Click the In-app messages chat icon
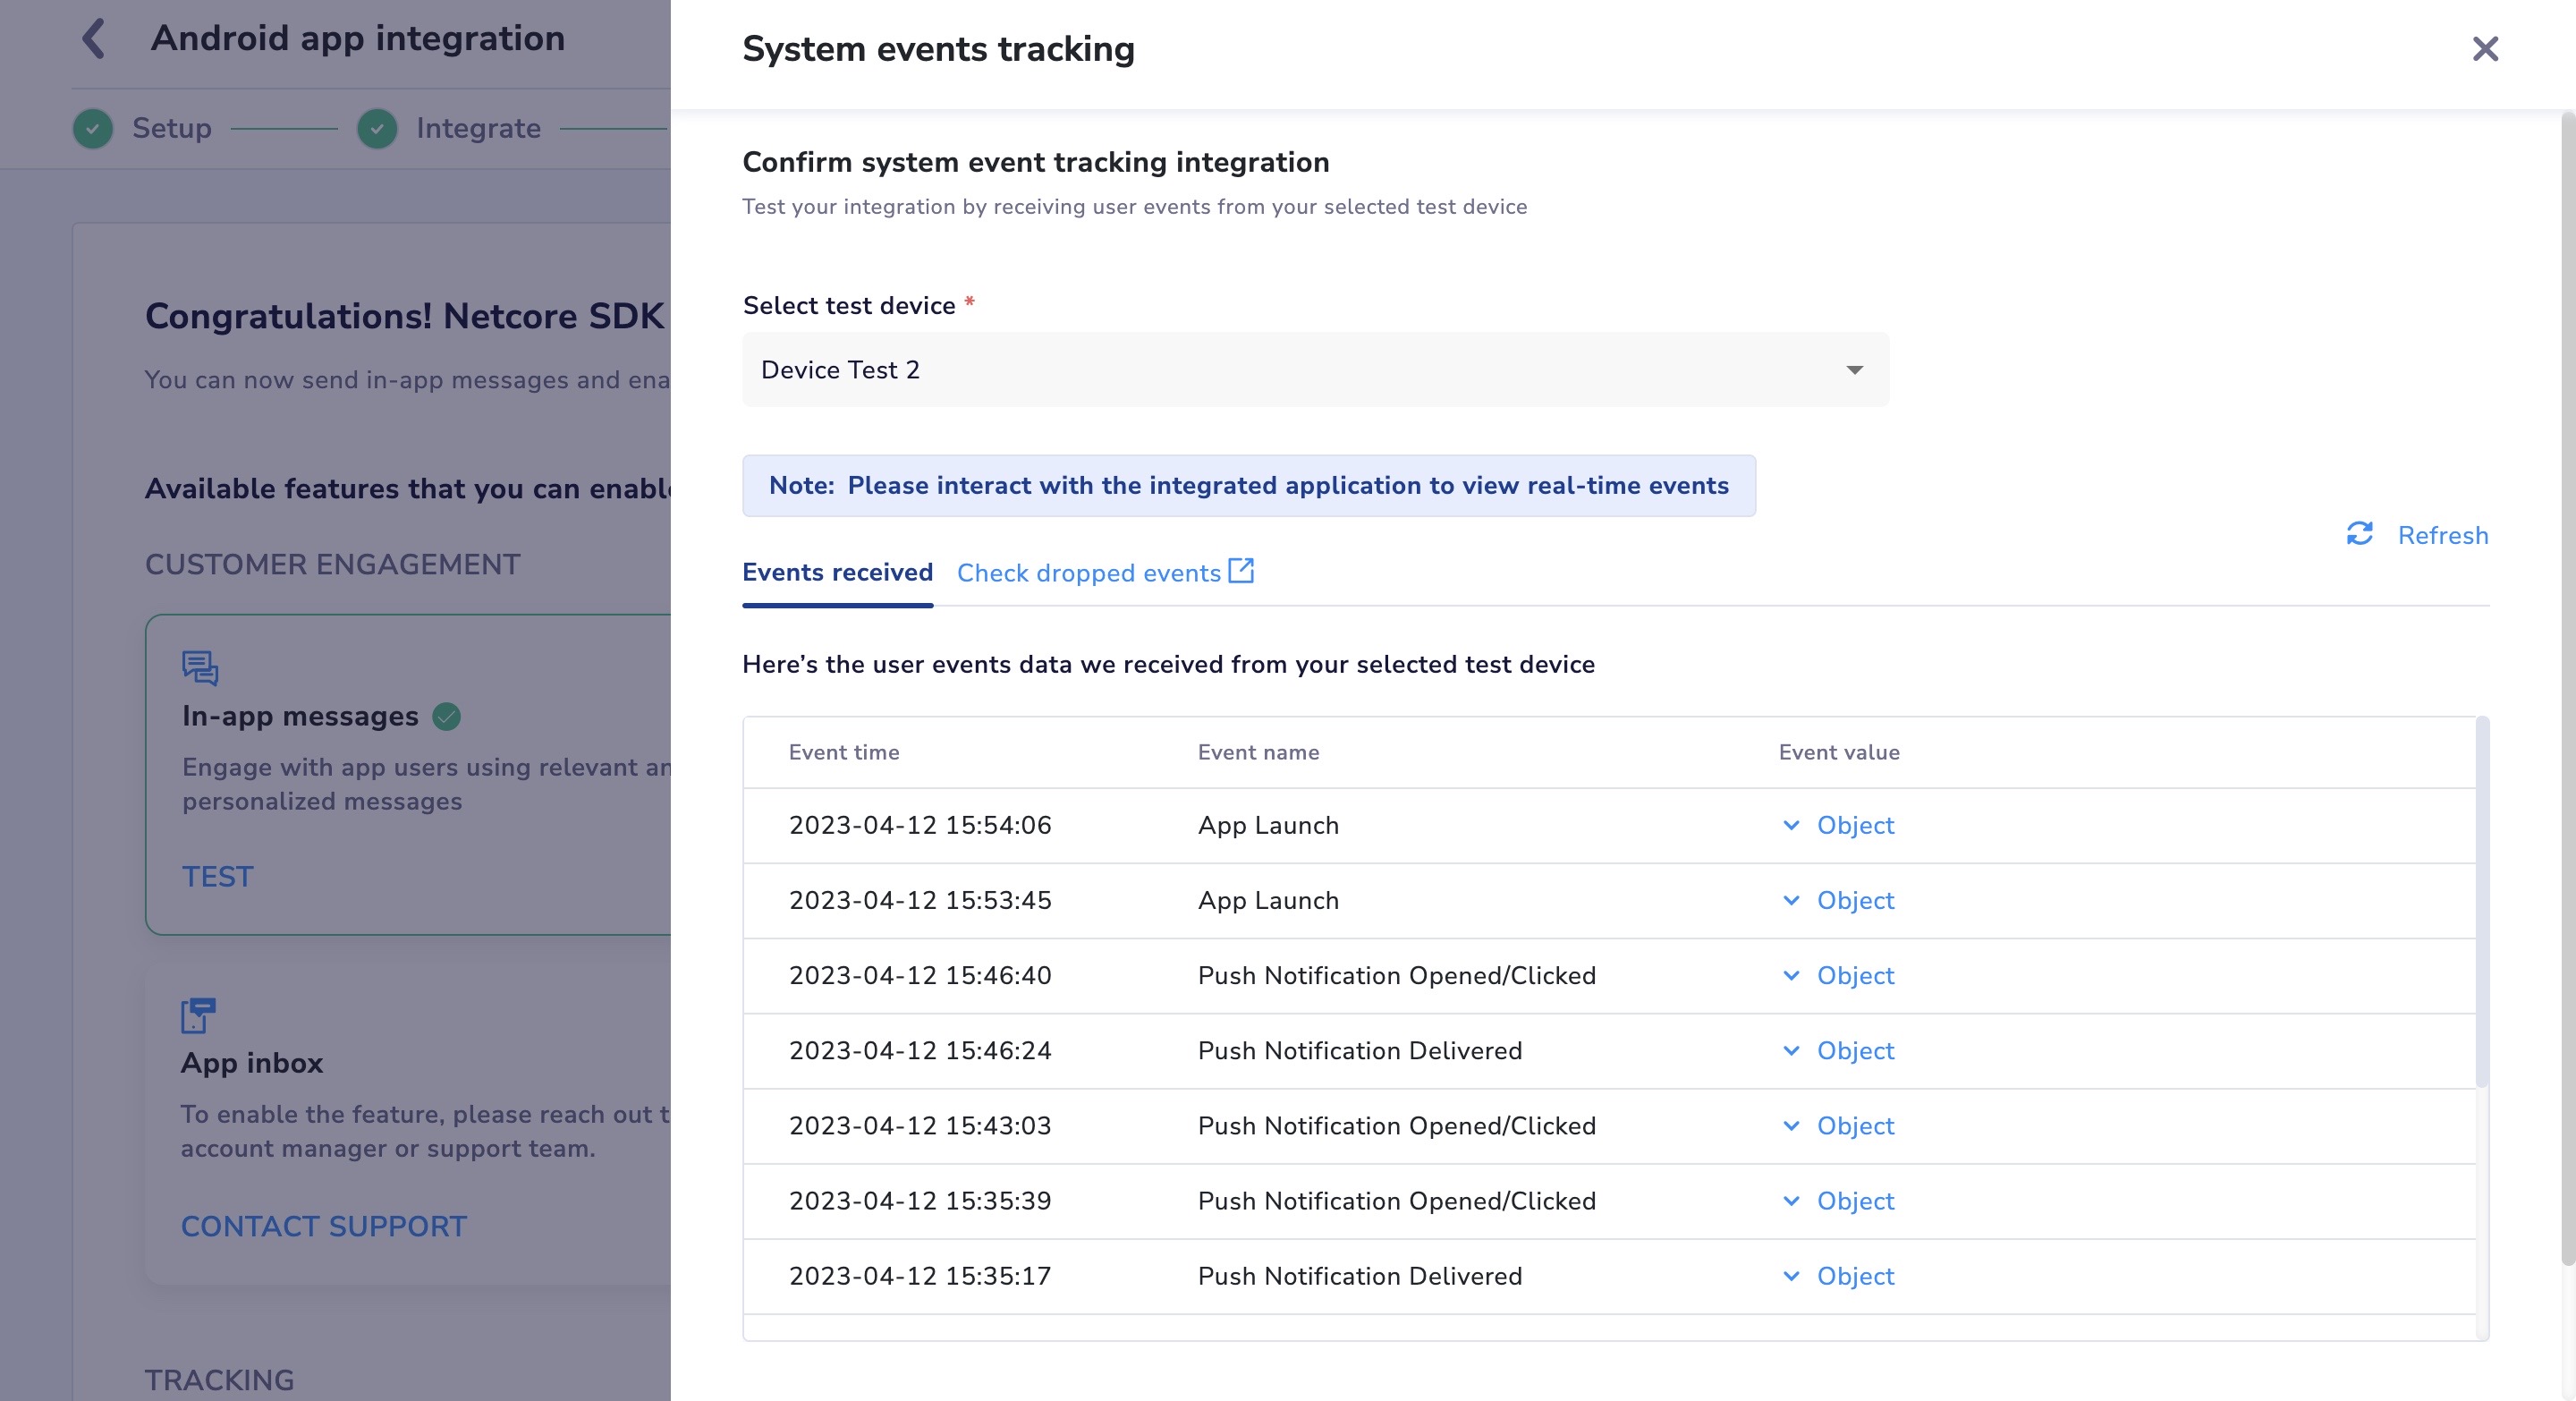Viewport: 2576px width, 1401px height. (x=200, y=667)
